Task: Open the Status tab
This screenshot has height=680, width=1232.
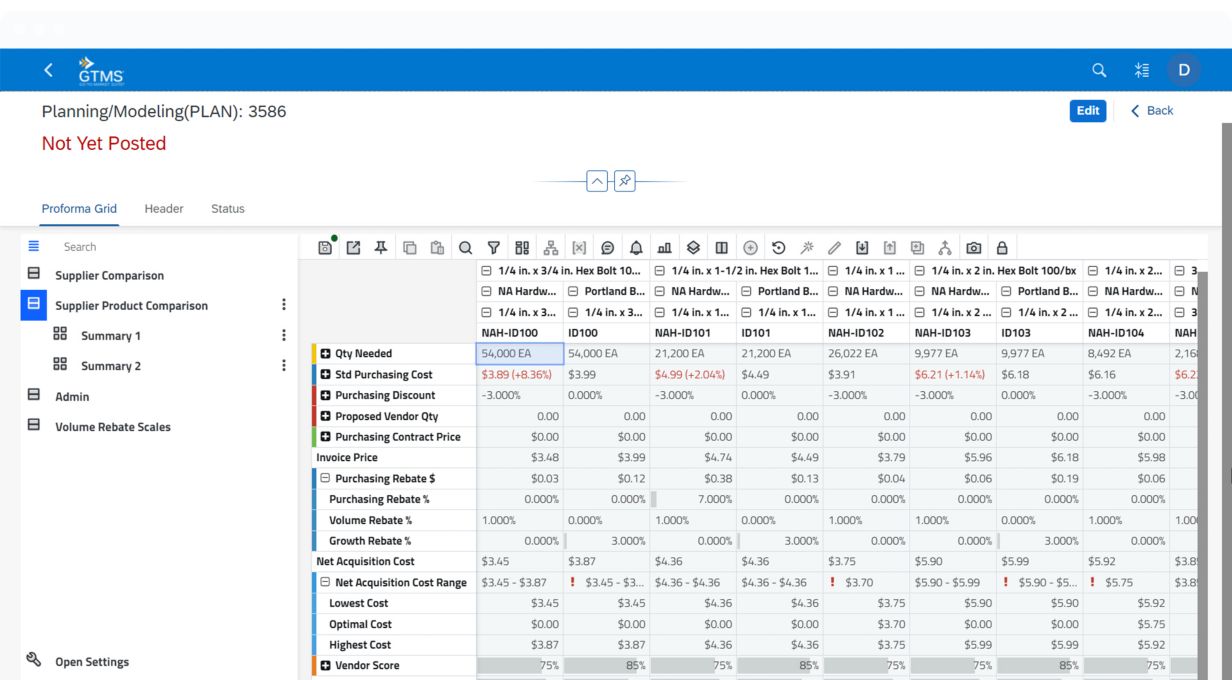Action: click(227, 209)
